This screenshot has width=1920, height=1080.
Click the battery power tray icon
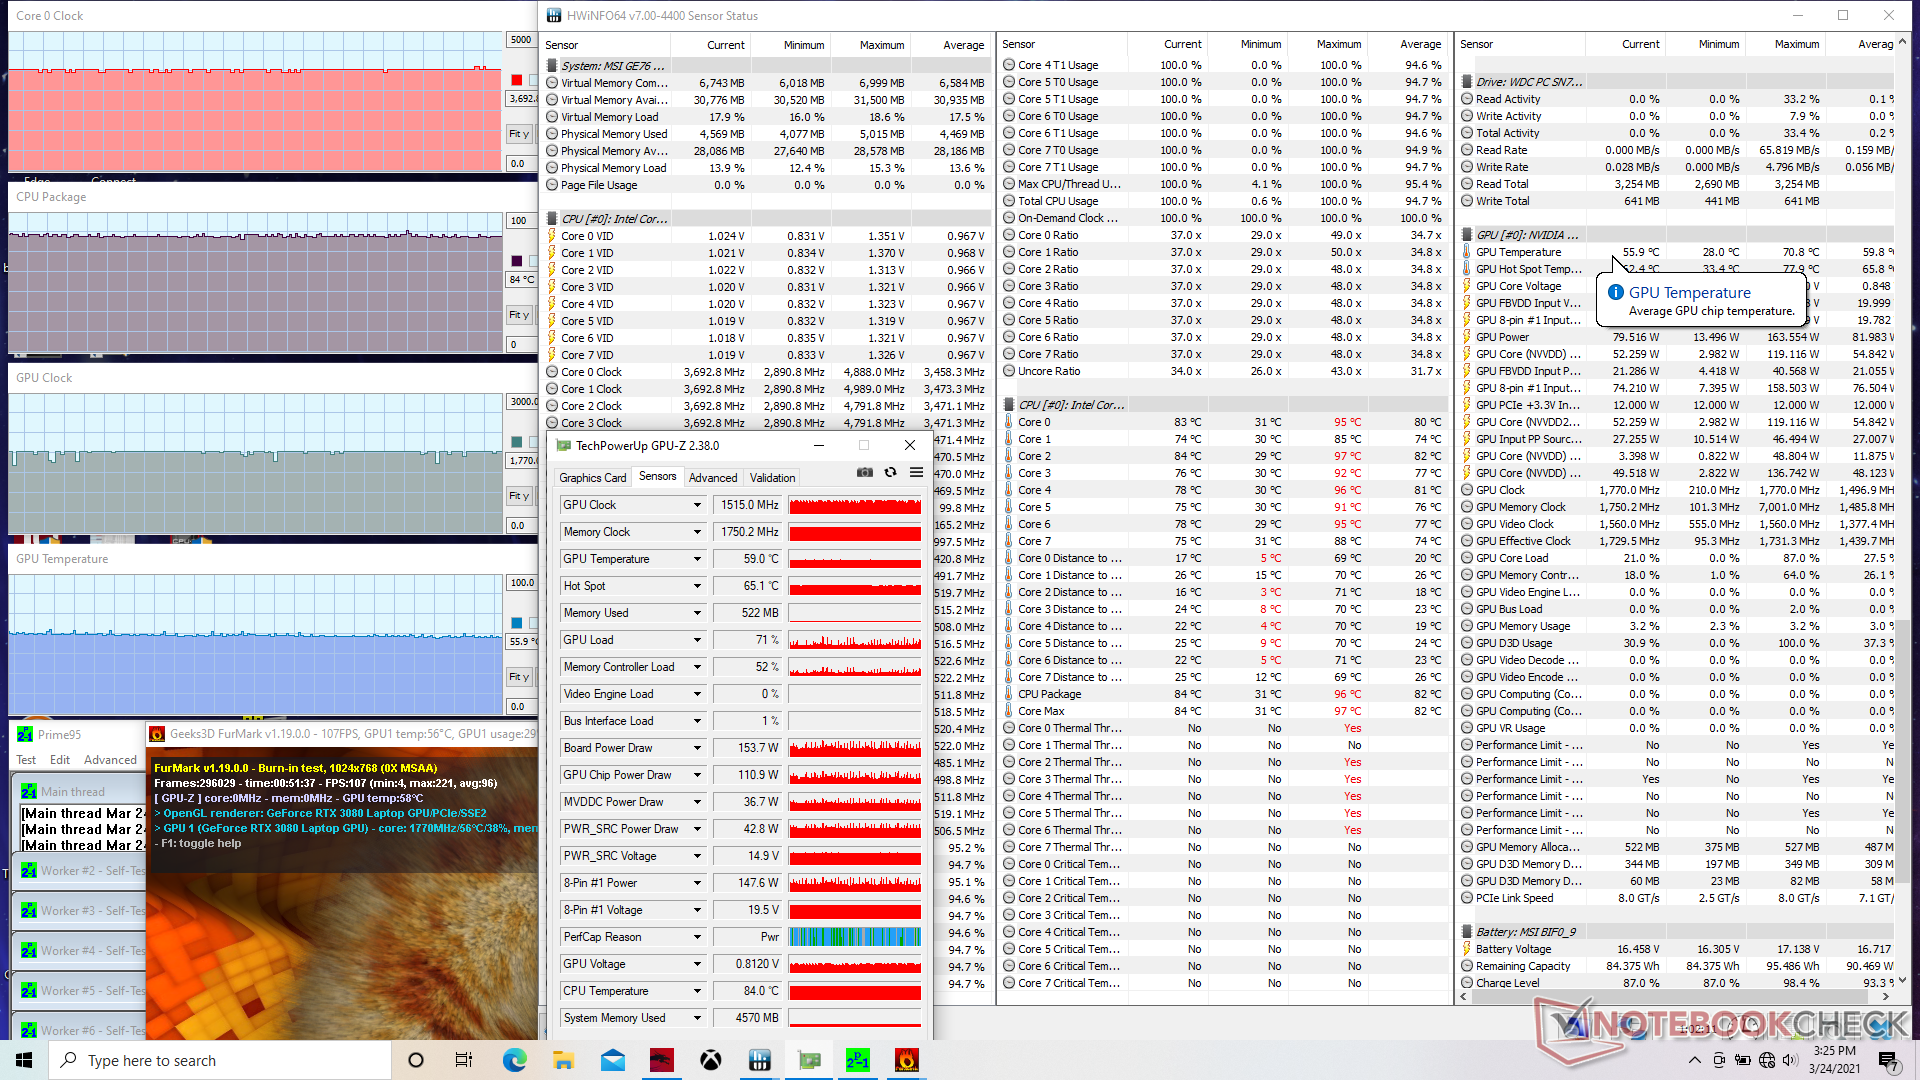click(1742, 1060)
